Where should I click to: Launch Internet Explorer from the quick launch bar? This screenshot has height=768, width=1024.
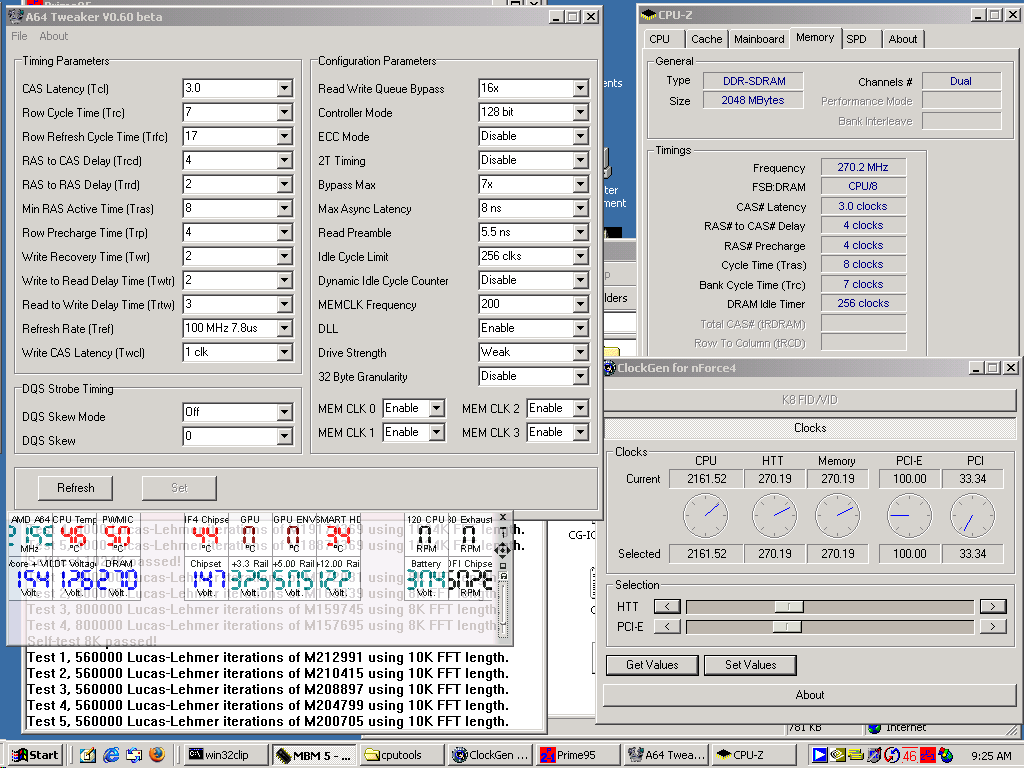pos(111,755)
